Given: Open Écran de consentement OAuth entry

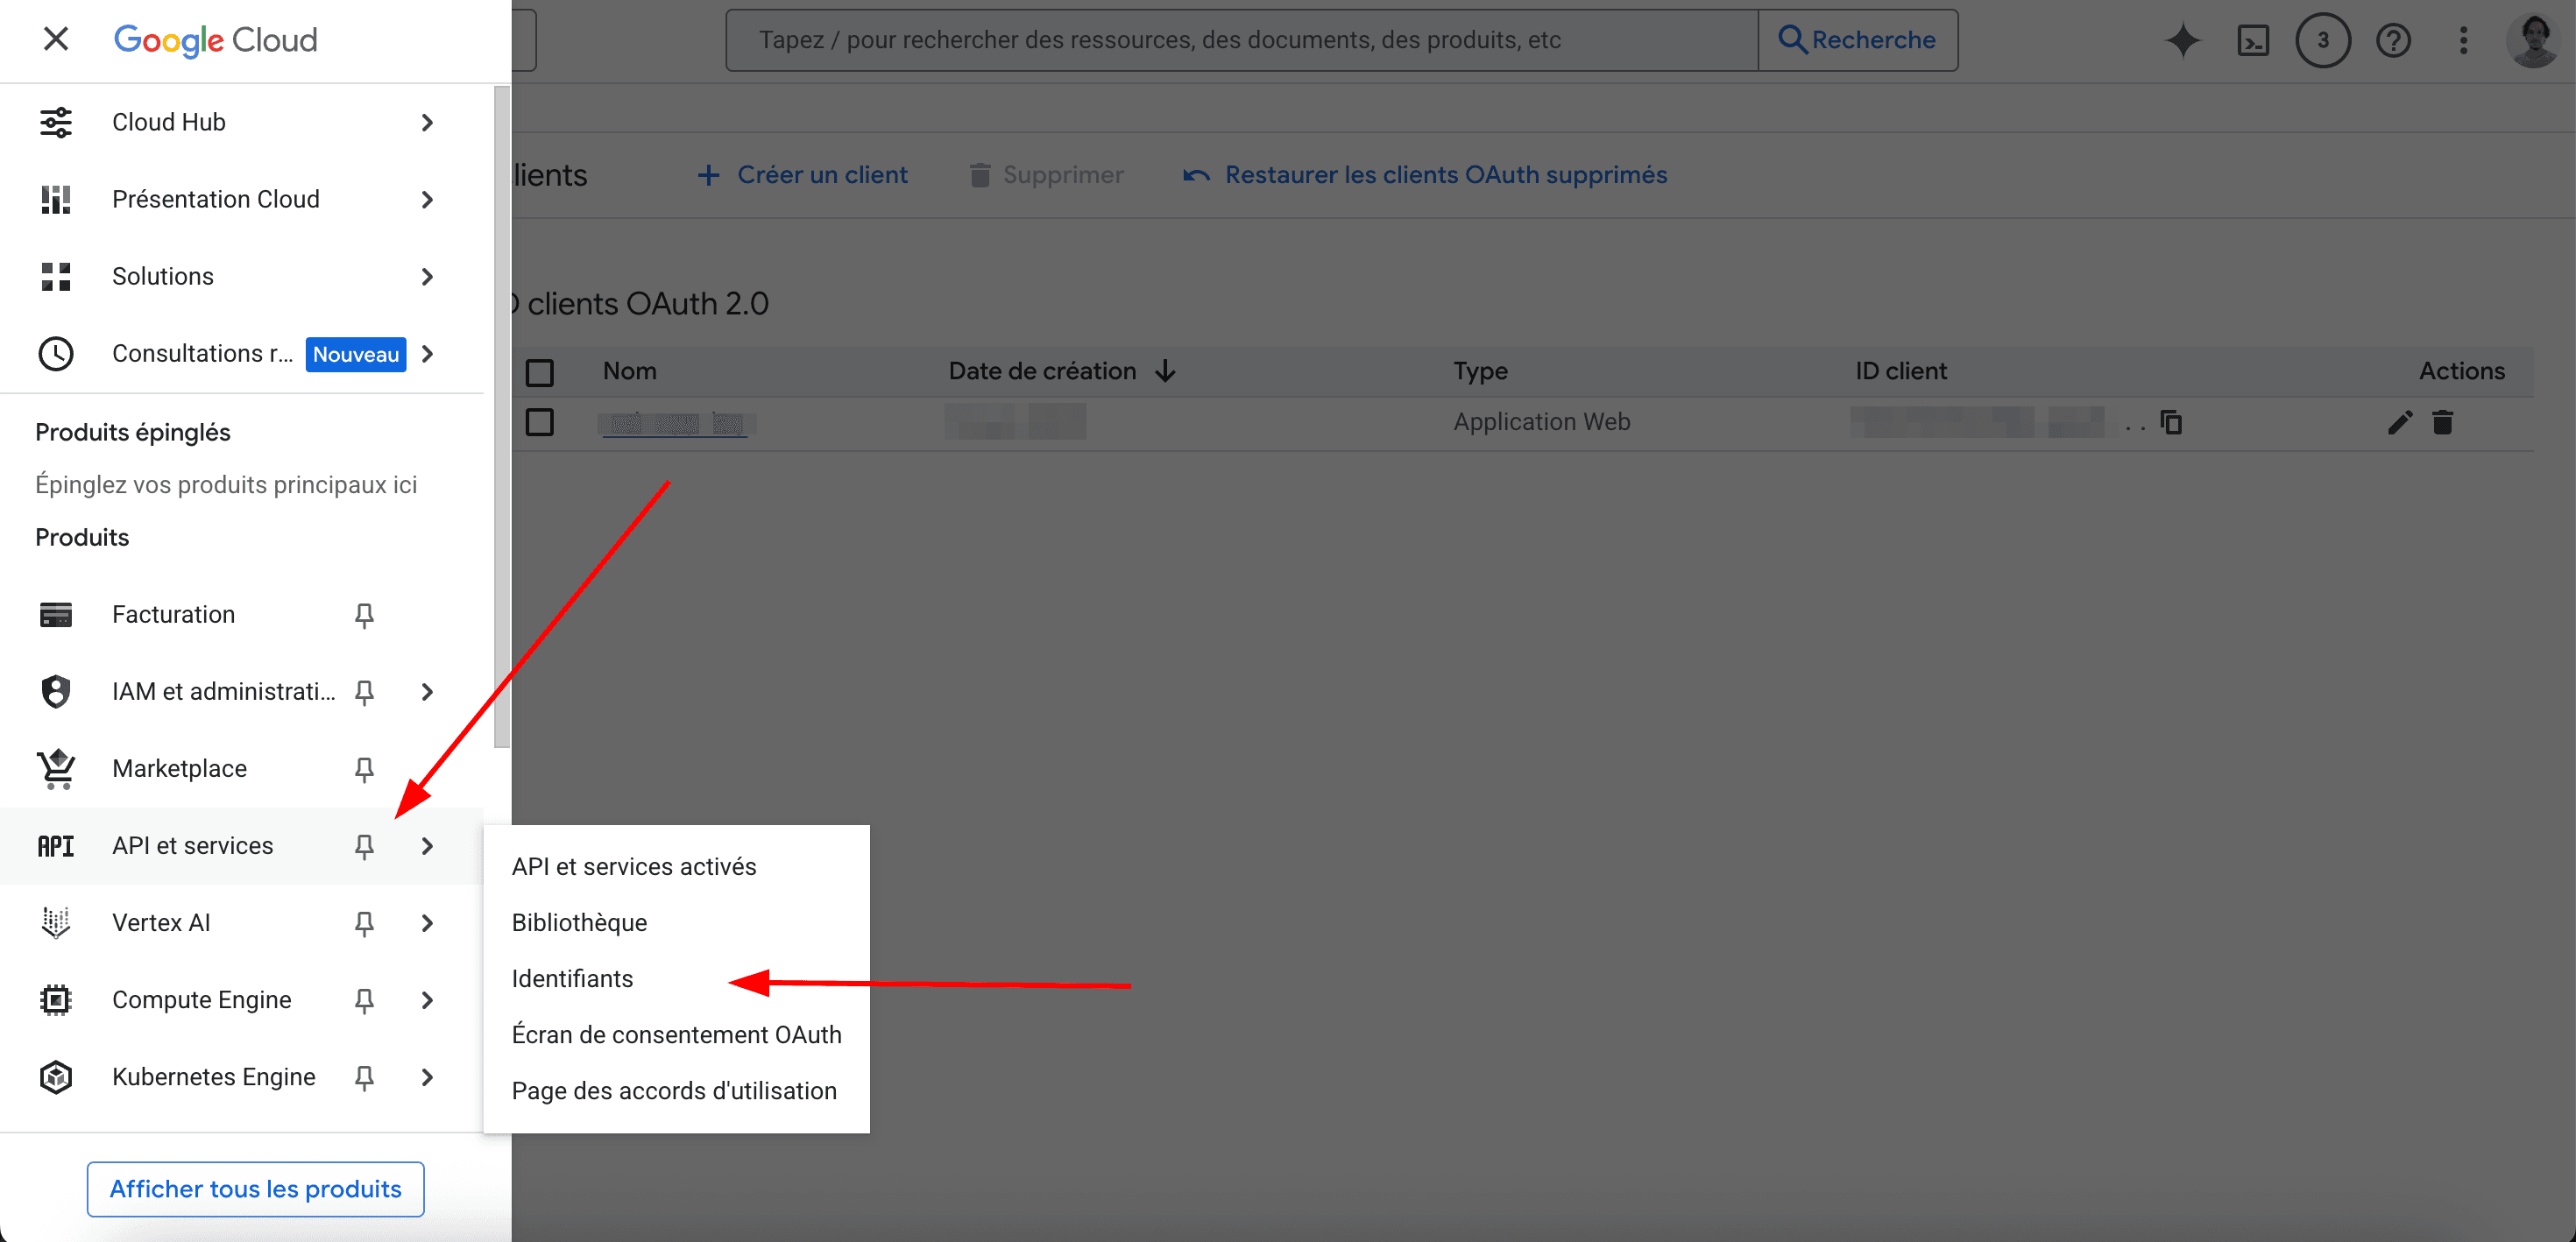Looking at the screenshot, I should click(676, 1034).
